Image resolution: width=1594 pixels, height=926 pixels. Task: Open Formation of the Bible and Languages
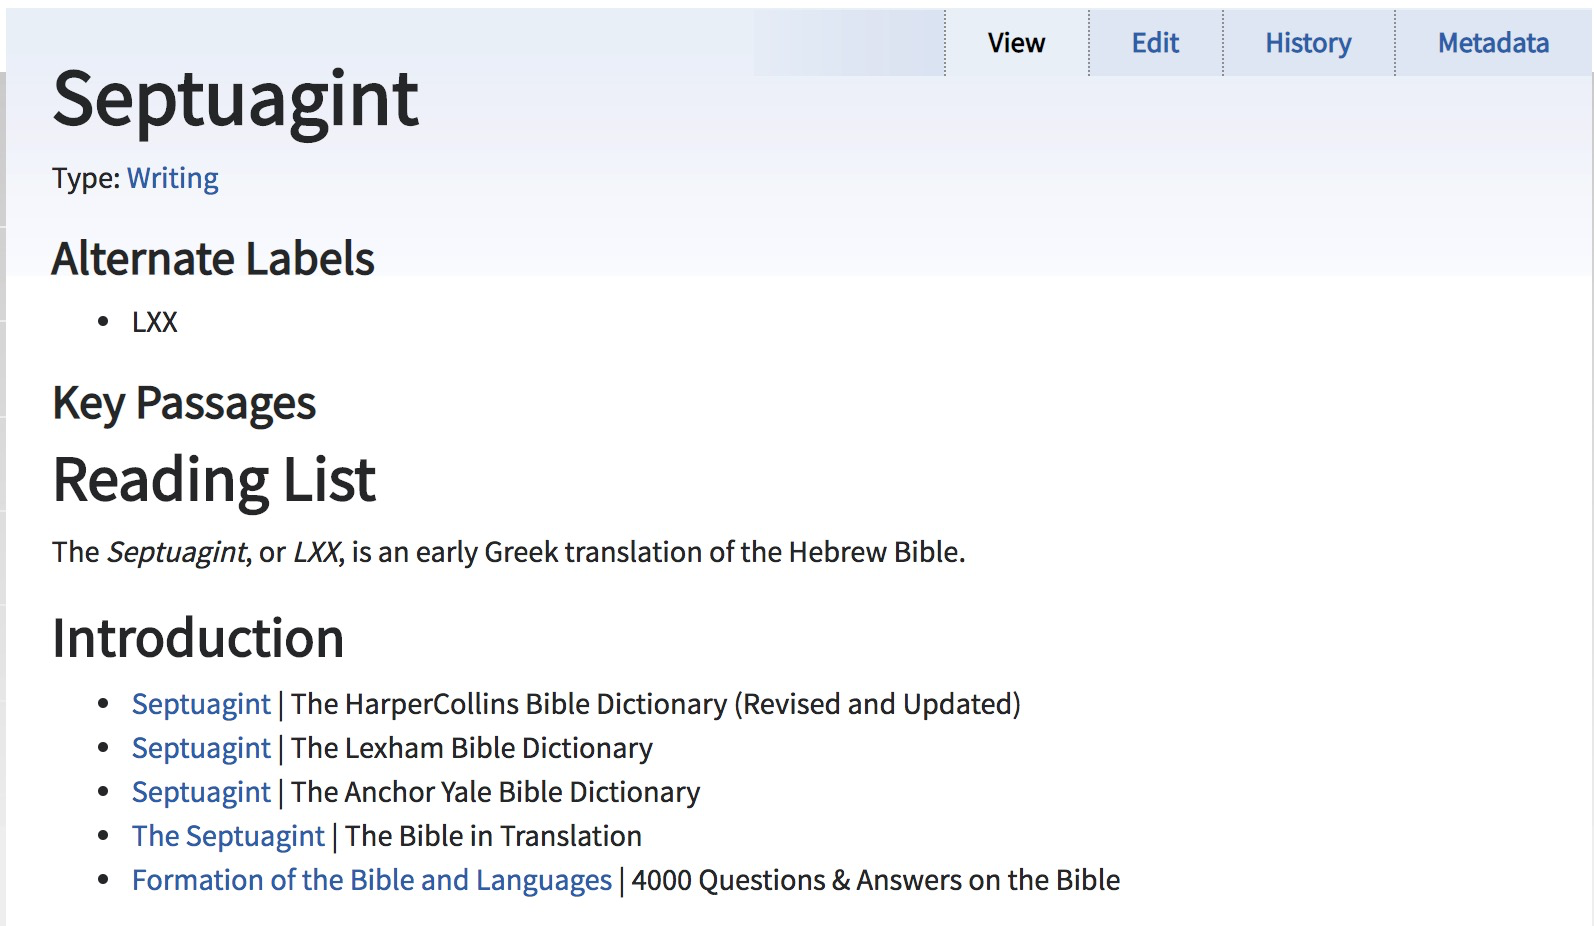371,880
